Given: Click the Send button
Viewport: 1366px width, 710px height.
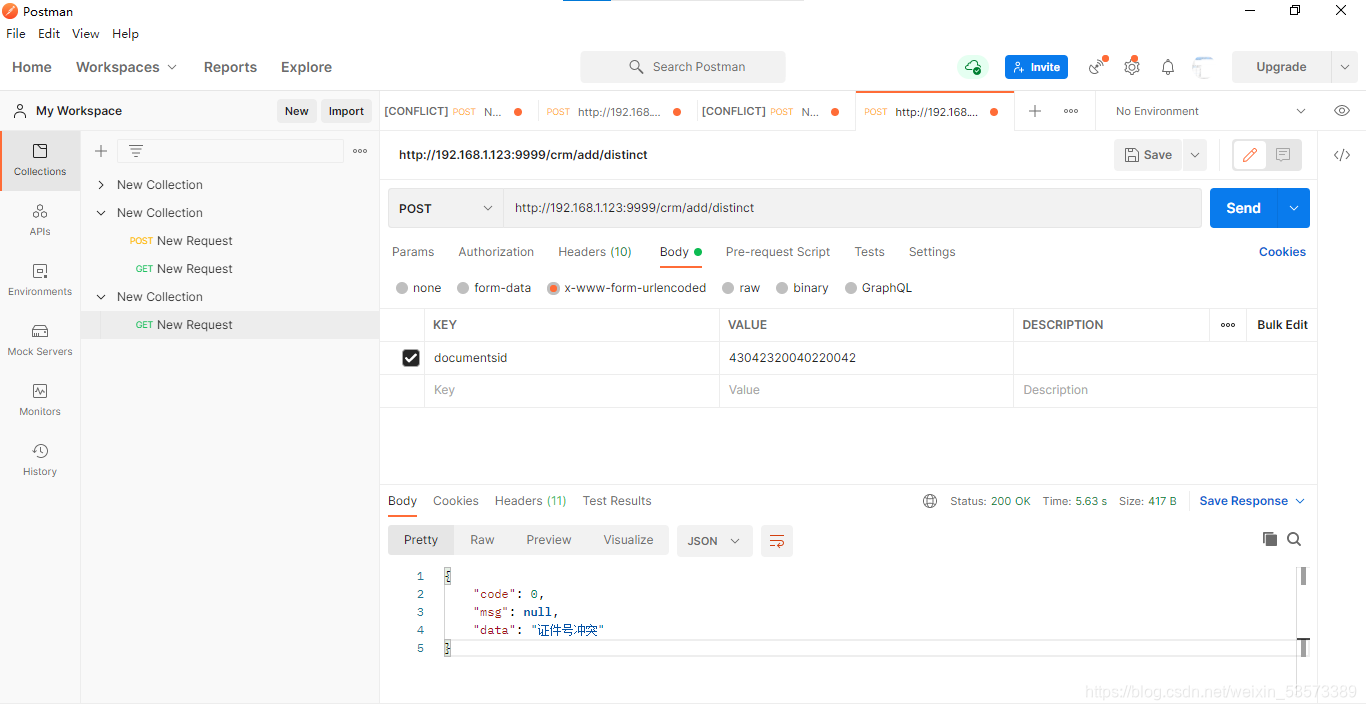Looking at the screenshot, I should 1244,208.
